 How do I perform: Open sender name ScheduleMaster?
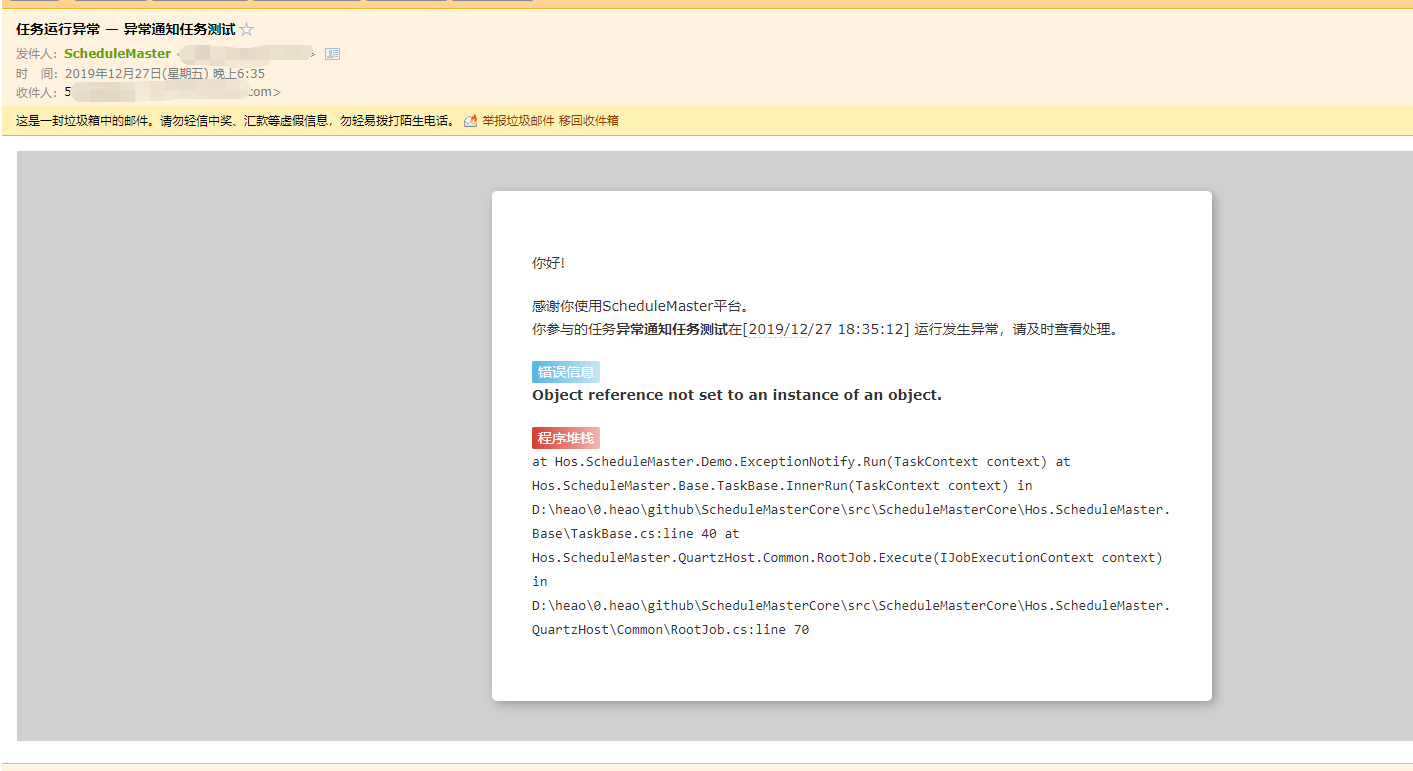(x=117, y=54)
